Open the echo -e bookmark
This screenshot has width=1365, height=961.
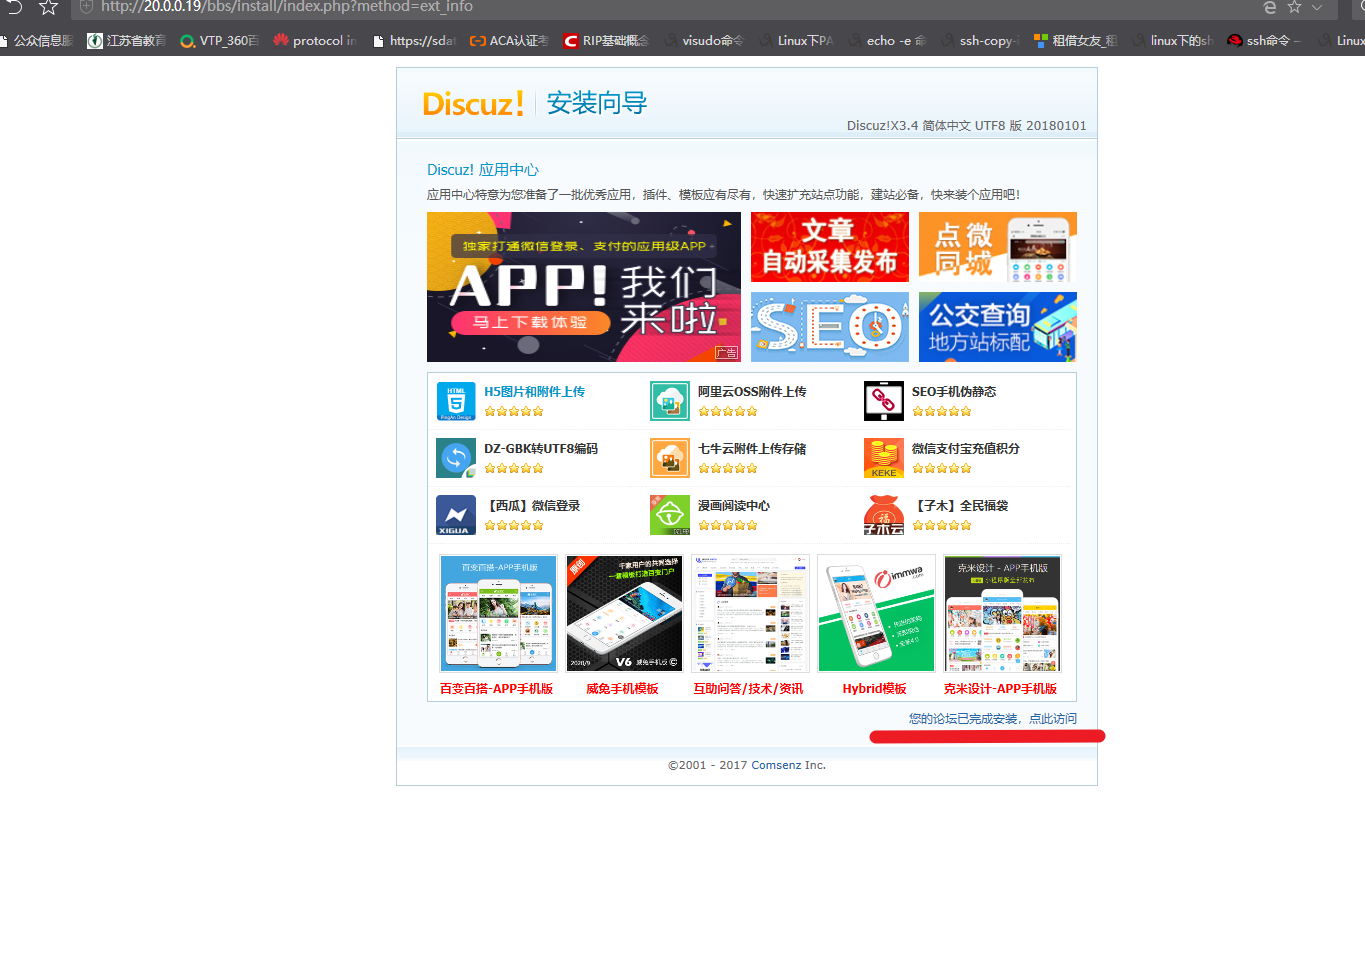[888, 41]
